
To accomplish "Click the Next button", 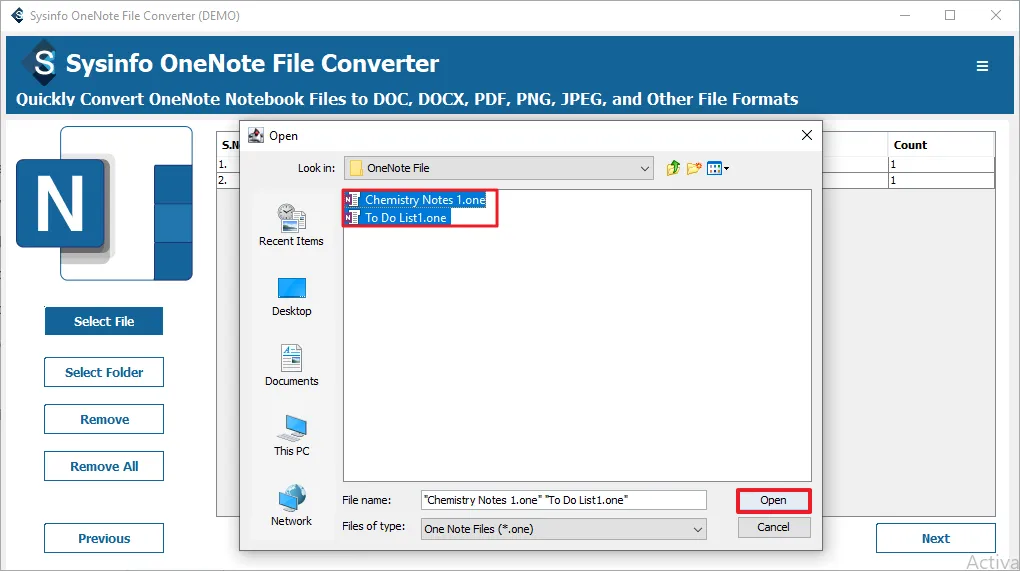I will (935, 538).
